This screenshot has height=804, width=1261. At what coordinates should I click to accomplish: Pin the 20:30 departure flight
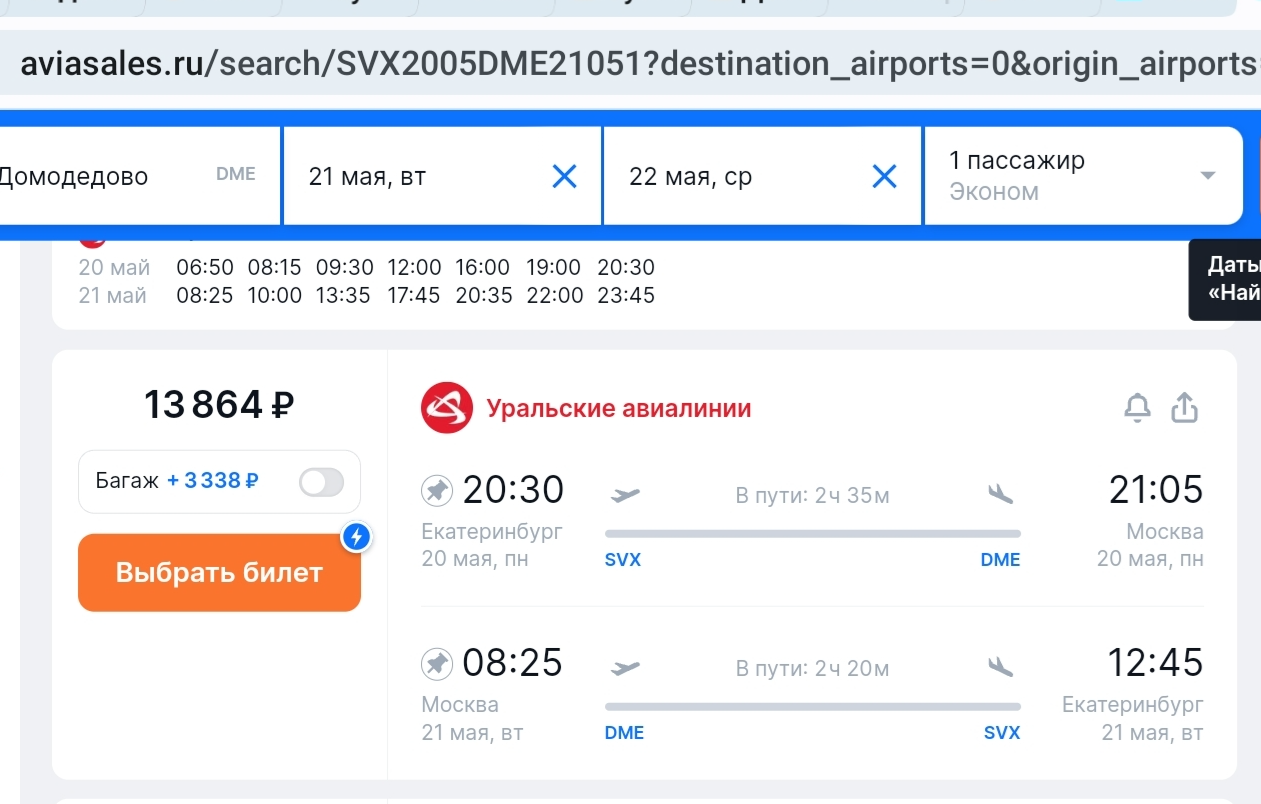tap(437, 491)
